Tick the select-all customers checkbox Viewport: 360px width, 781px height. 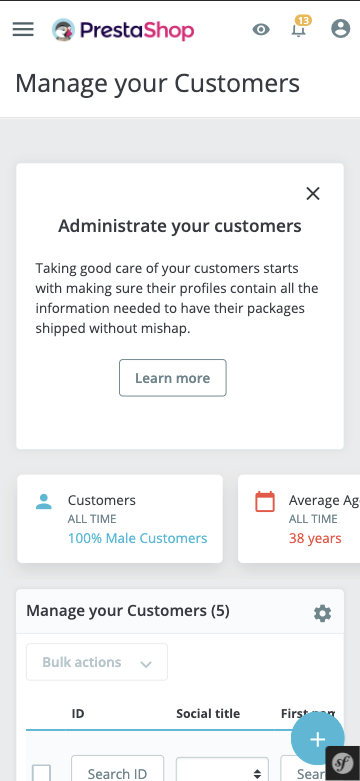41,773
